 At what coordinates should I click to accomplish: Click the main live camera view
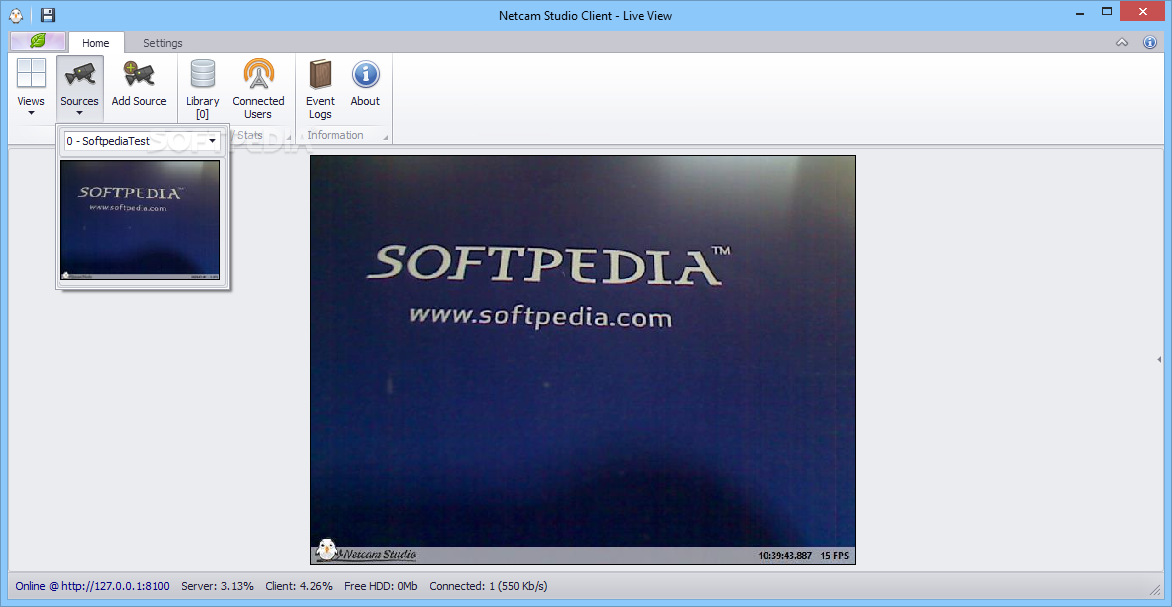pyautogui.click(x=583, y=360)
